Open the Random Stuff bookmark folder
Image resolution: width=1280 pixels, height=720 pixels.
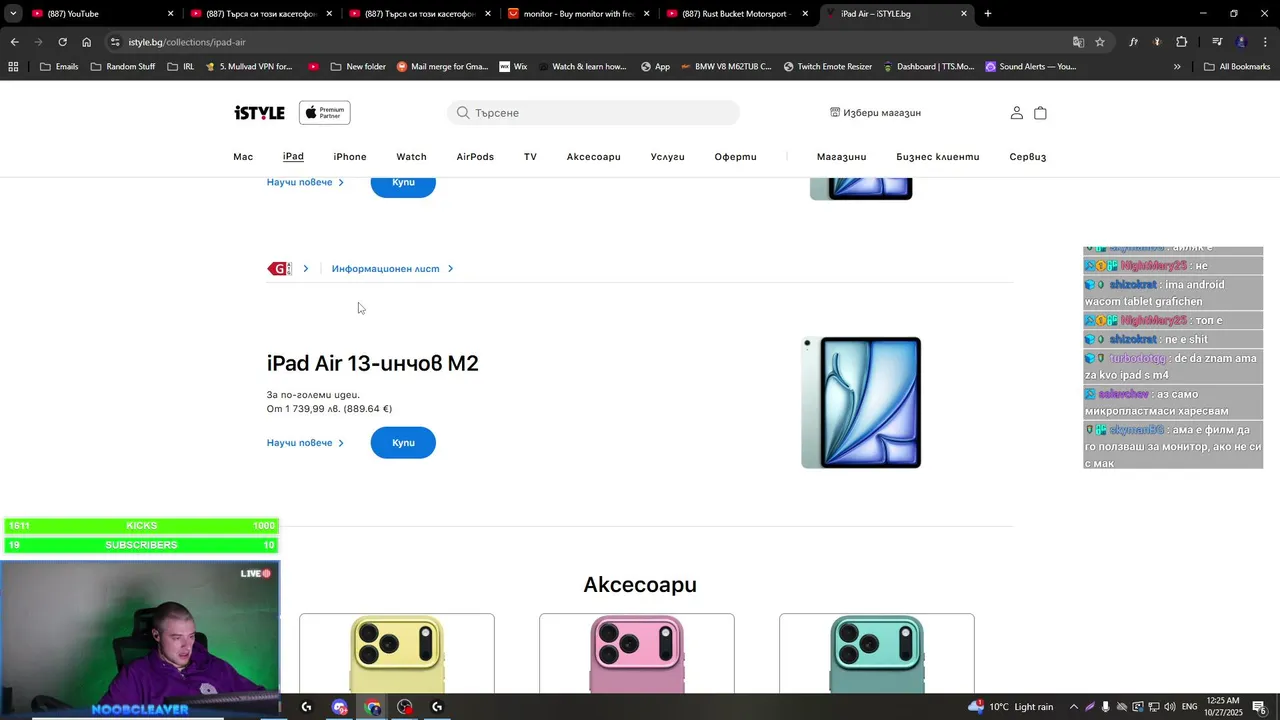tap(123, 67)
